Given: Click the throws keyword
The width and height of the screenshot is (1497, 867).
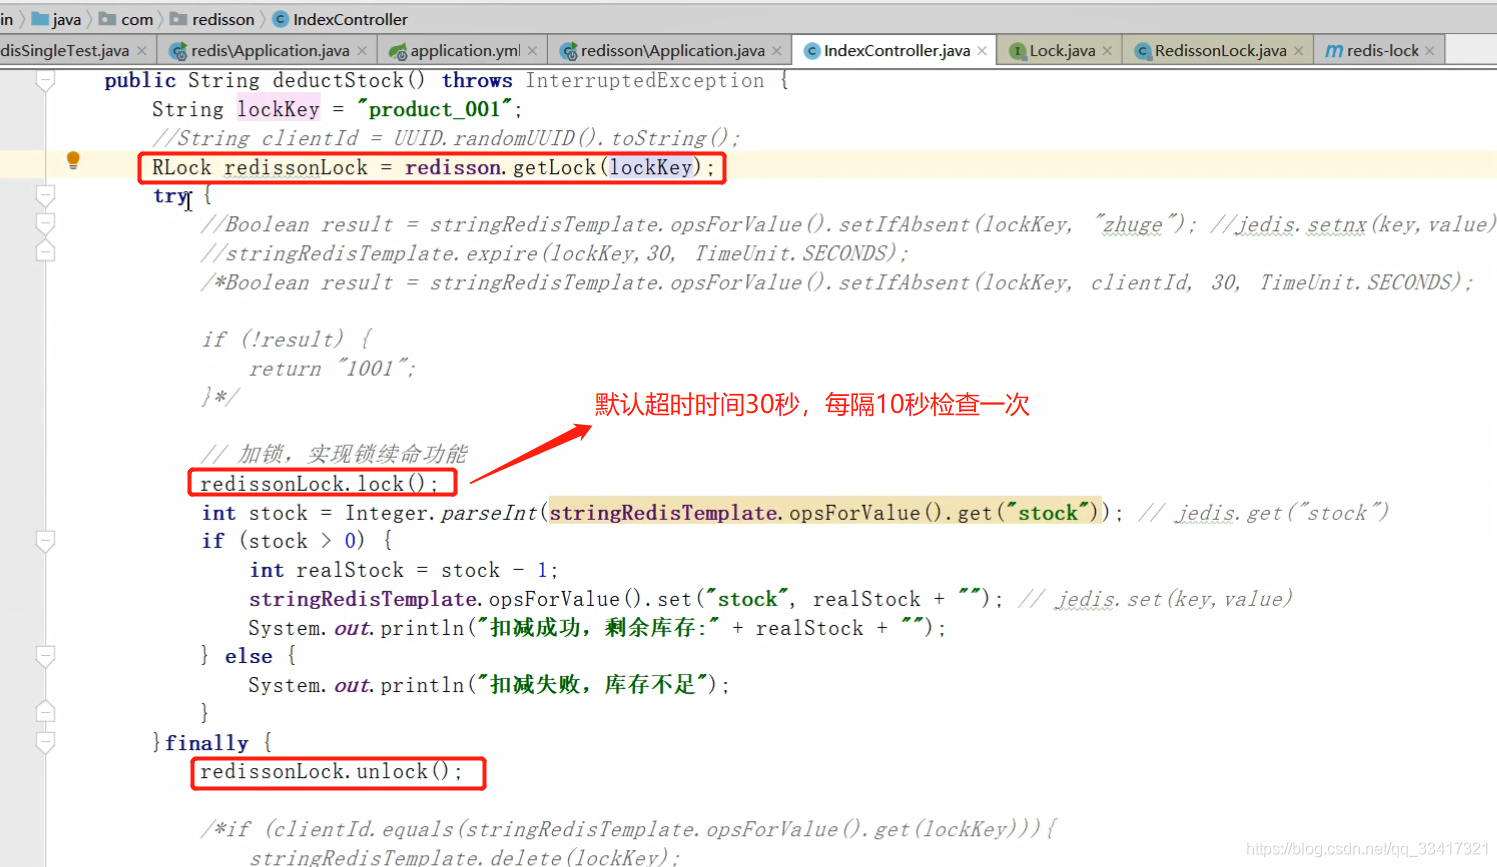Looking at the screenshot, I should click(477, 80).
